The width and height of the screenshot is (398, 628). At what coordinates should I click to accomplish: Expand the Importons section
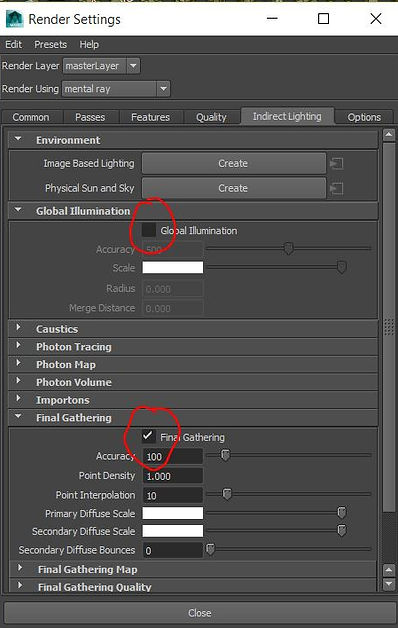18,399
